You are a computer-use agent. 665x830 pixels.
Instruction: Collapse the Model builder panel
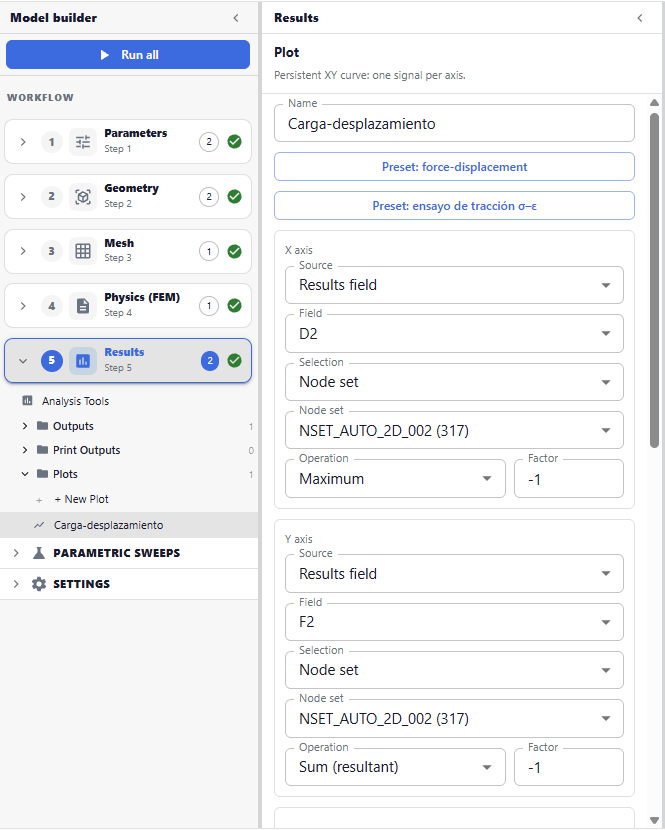tap(236, 18)
